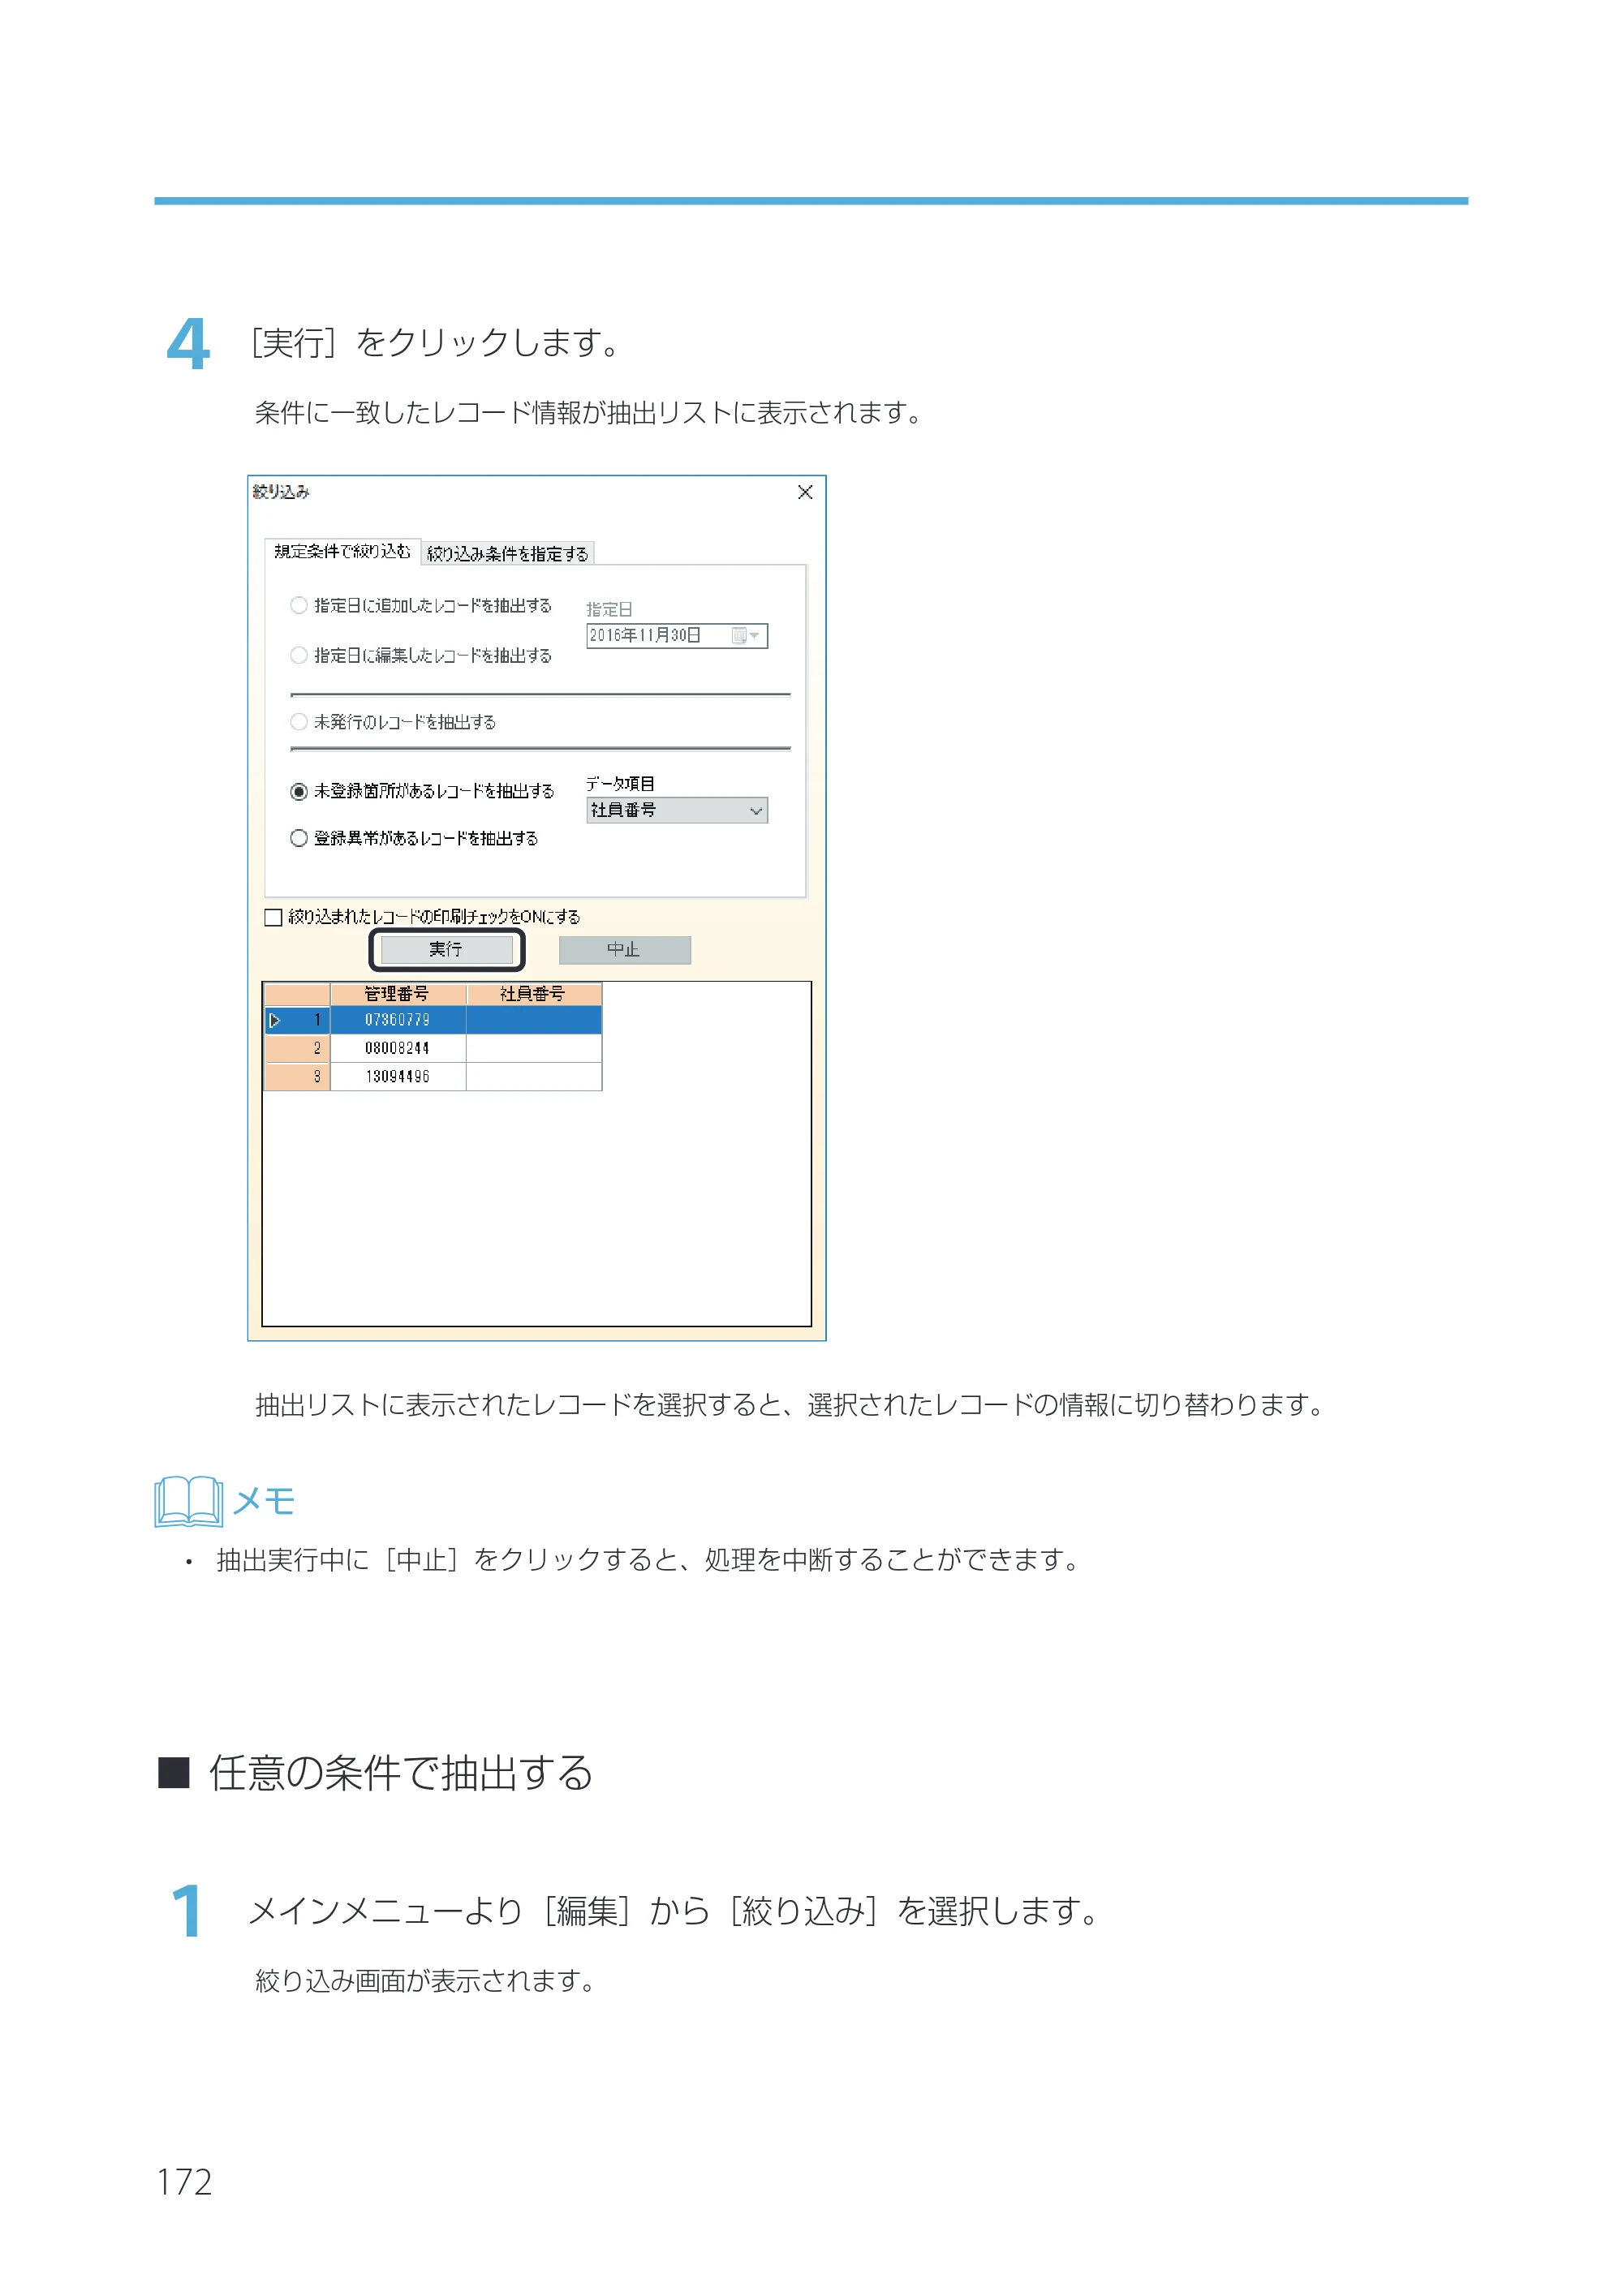
Task: Select the record 08008244
Action: pos(398,1048)
